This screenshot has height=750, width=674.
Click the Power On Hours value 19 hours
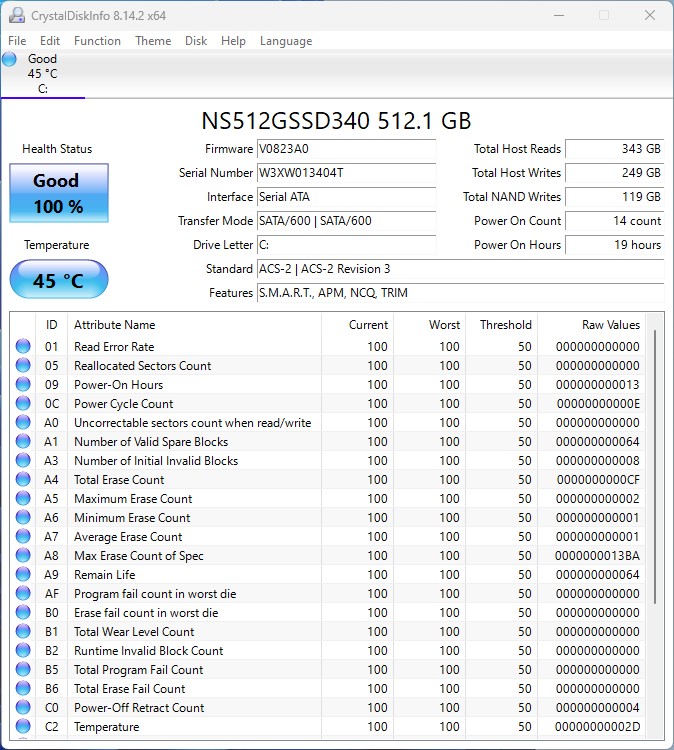615,245
